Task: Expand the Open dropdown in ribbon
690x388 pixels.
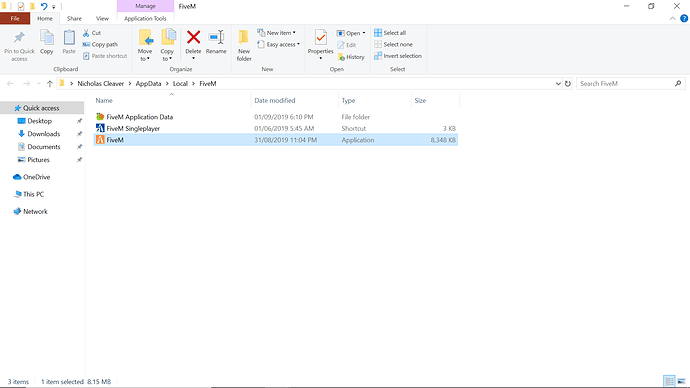Action: pos(351,33)
